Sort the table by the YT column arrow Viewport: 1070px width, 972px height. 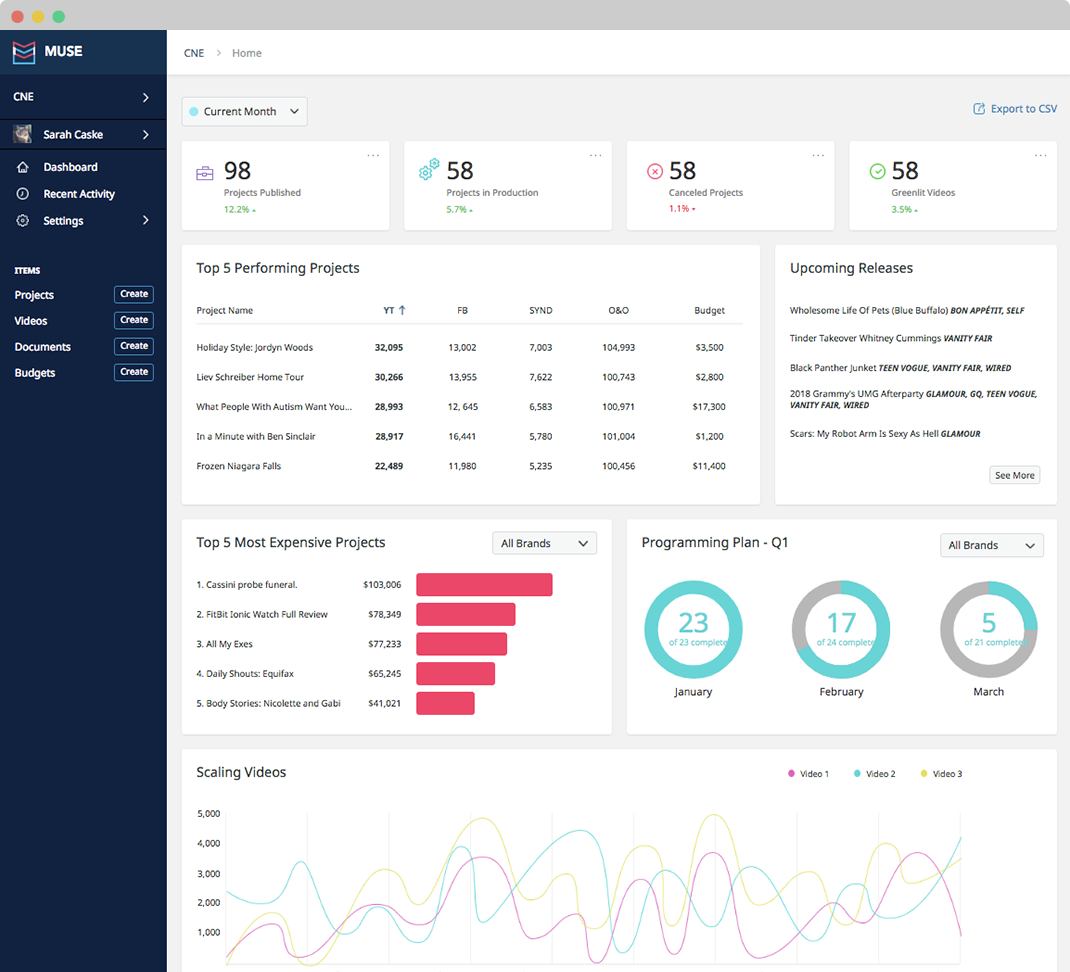tap(402, 310)
